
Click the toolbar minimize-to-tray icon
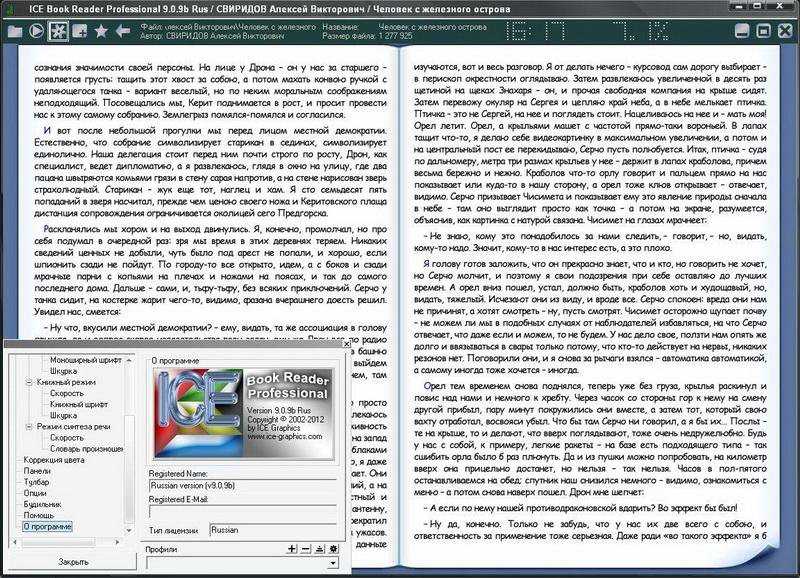coord(742,31)
